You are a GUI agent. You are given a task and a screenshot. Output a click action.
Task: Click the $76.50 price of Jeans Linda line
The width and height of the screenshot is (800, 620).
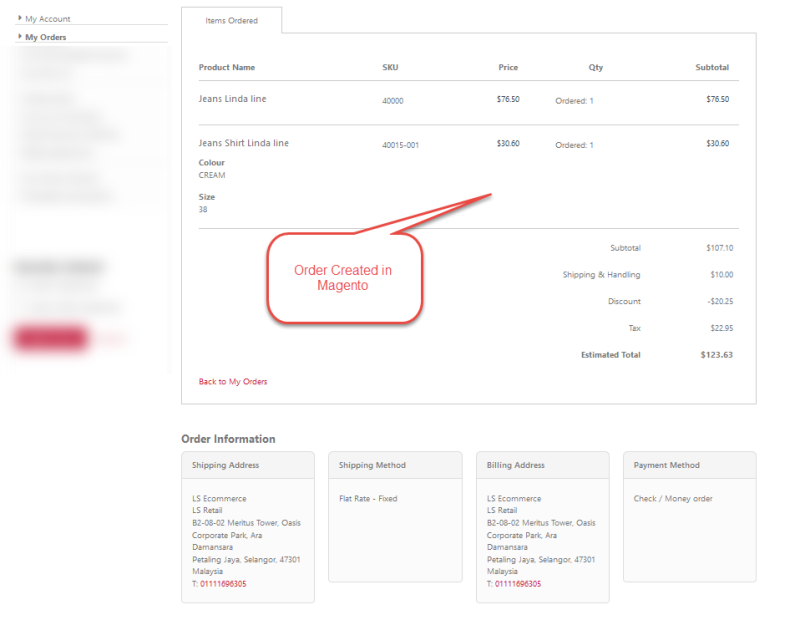coord(508,100)
